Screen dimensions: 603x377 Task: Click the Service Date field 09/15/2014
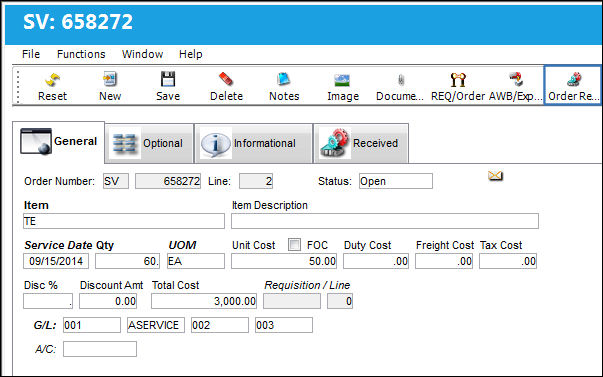[x=56, y=261]
